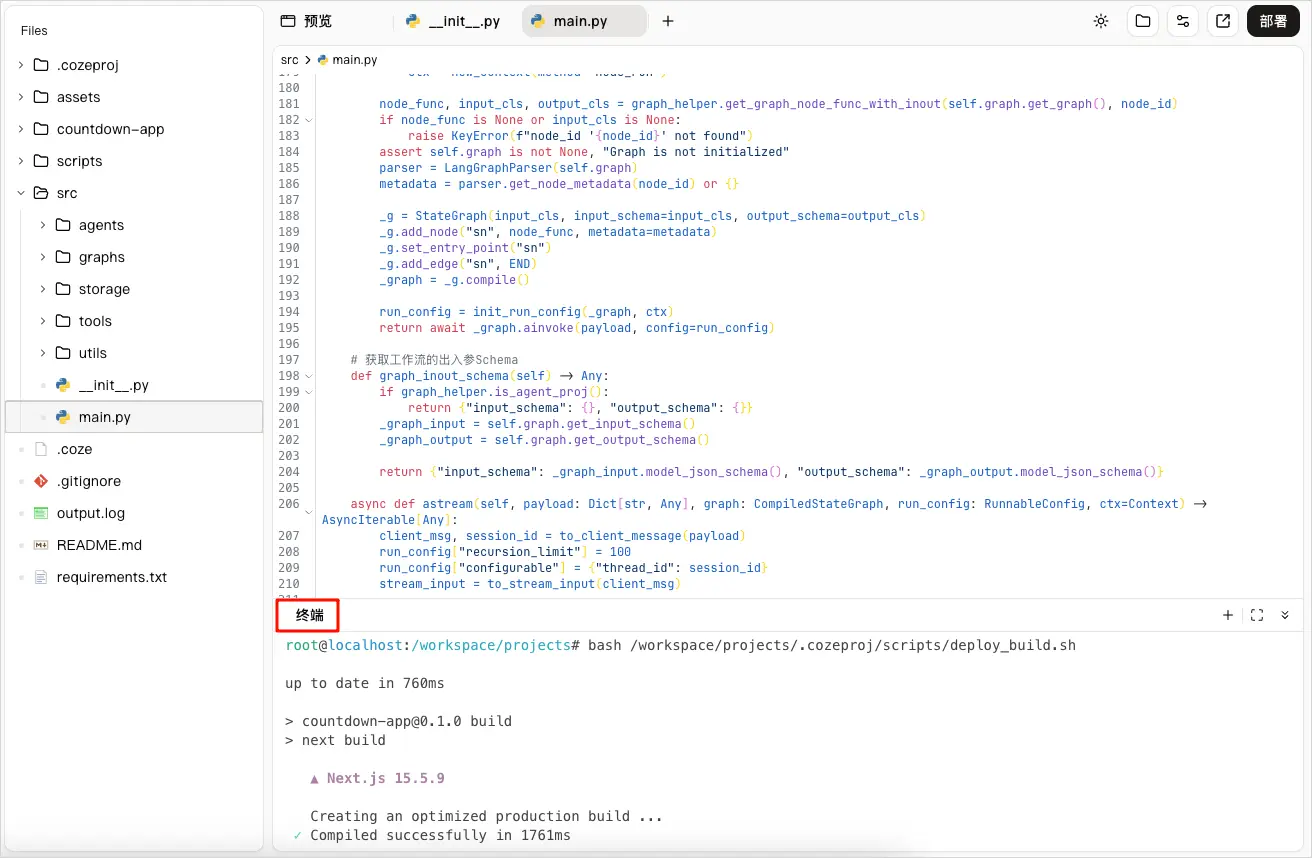Viewport: 1312px width, 858px height.
Task: Click the output.log file icon
Action: (41, 513)
